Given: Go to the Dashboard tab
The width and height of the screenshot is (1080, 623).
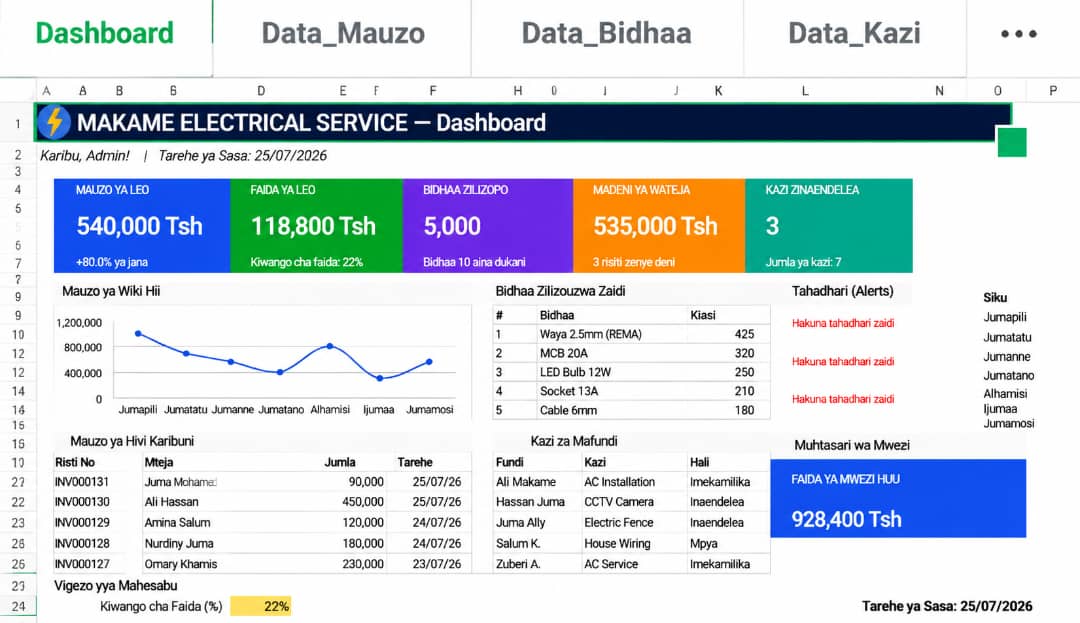Looking at the screenshot, I should [x=105, y=33].
